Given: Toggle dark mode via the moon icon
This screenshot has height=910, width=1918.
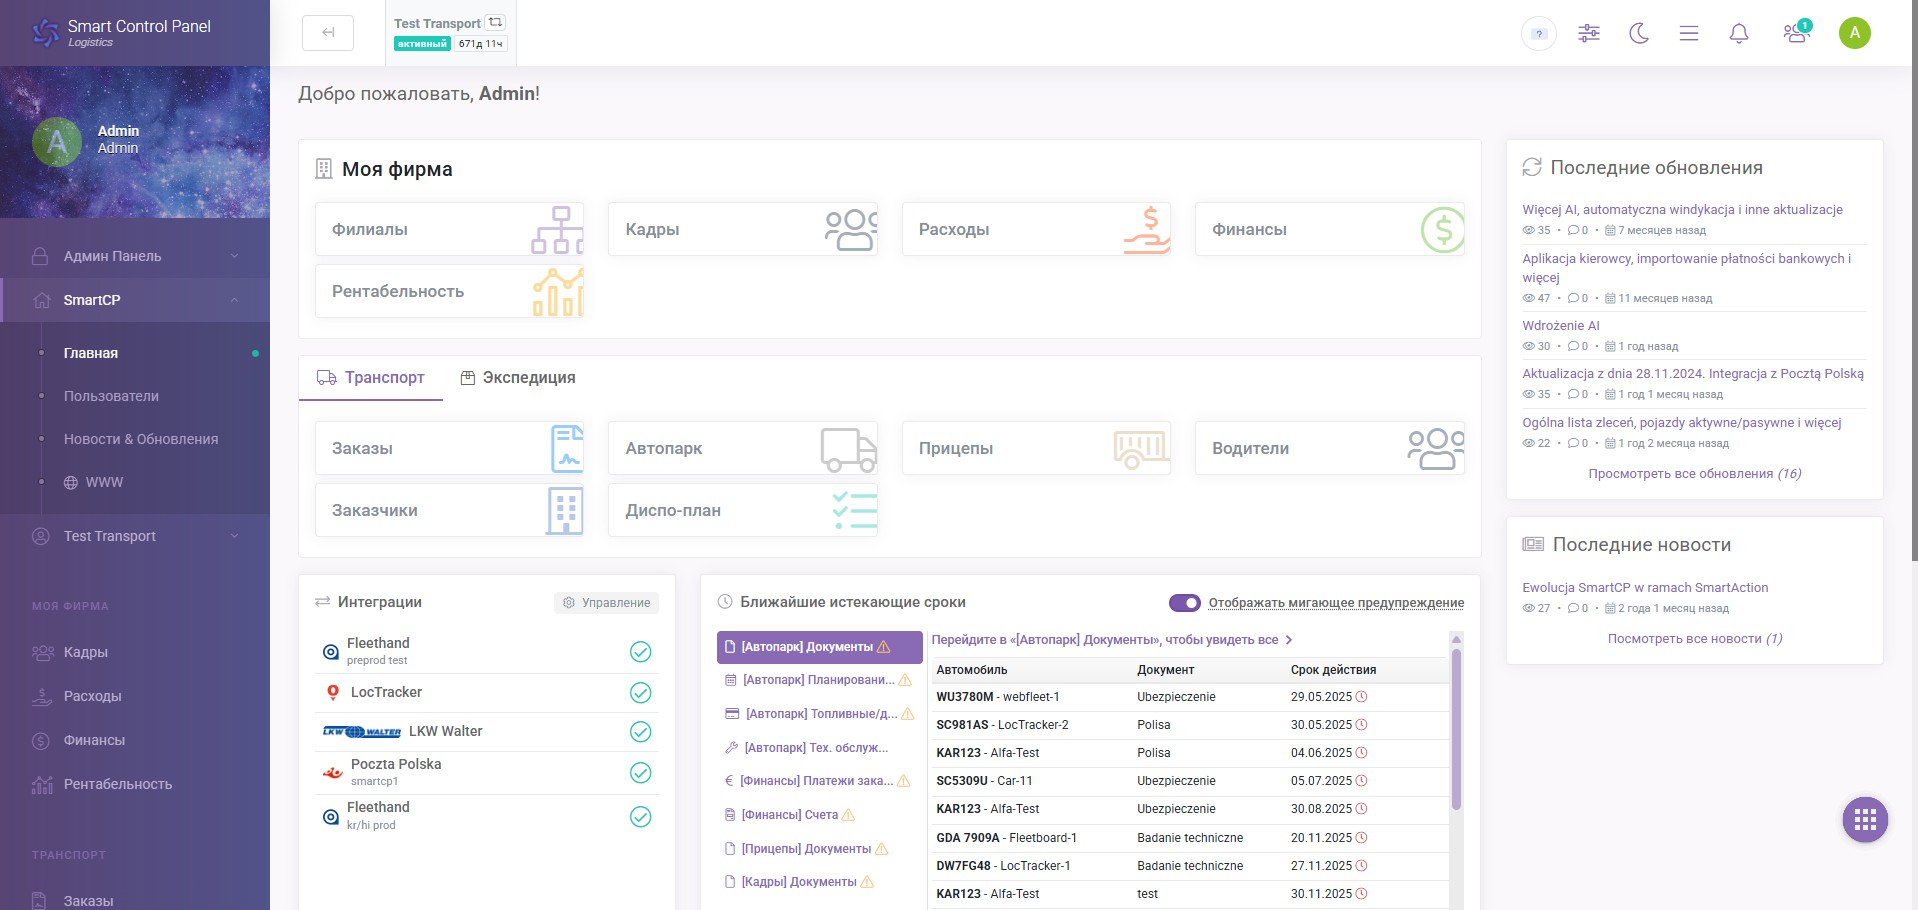Looking at the screenshot, I should coord(1638,33).
